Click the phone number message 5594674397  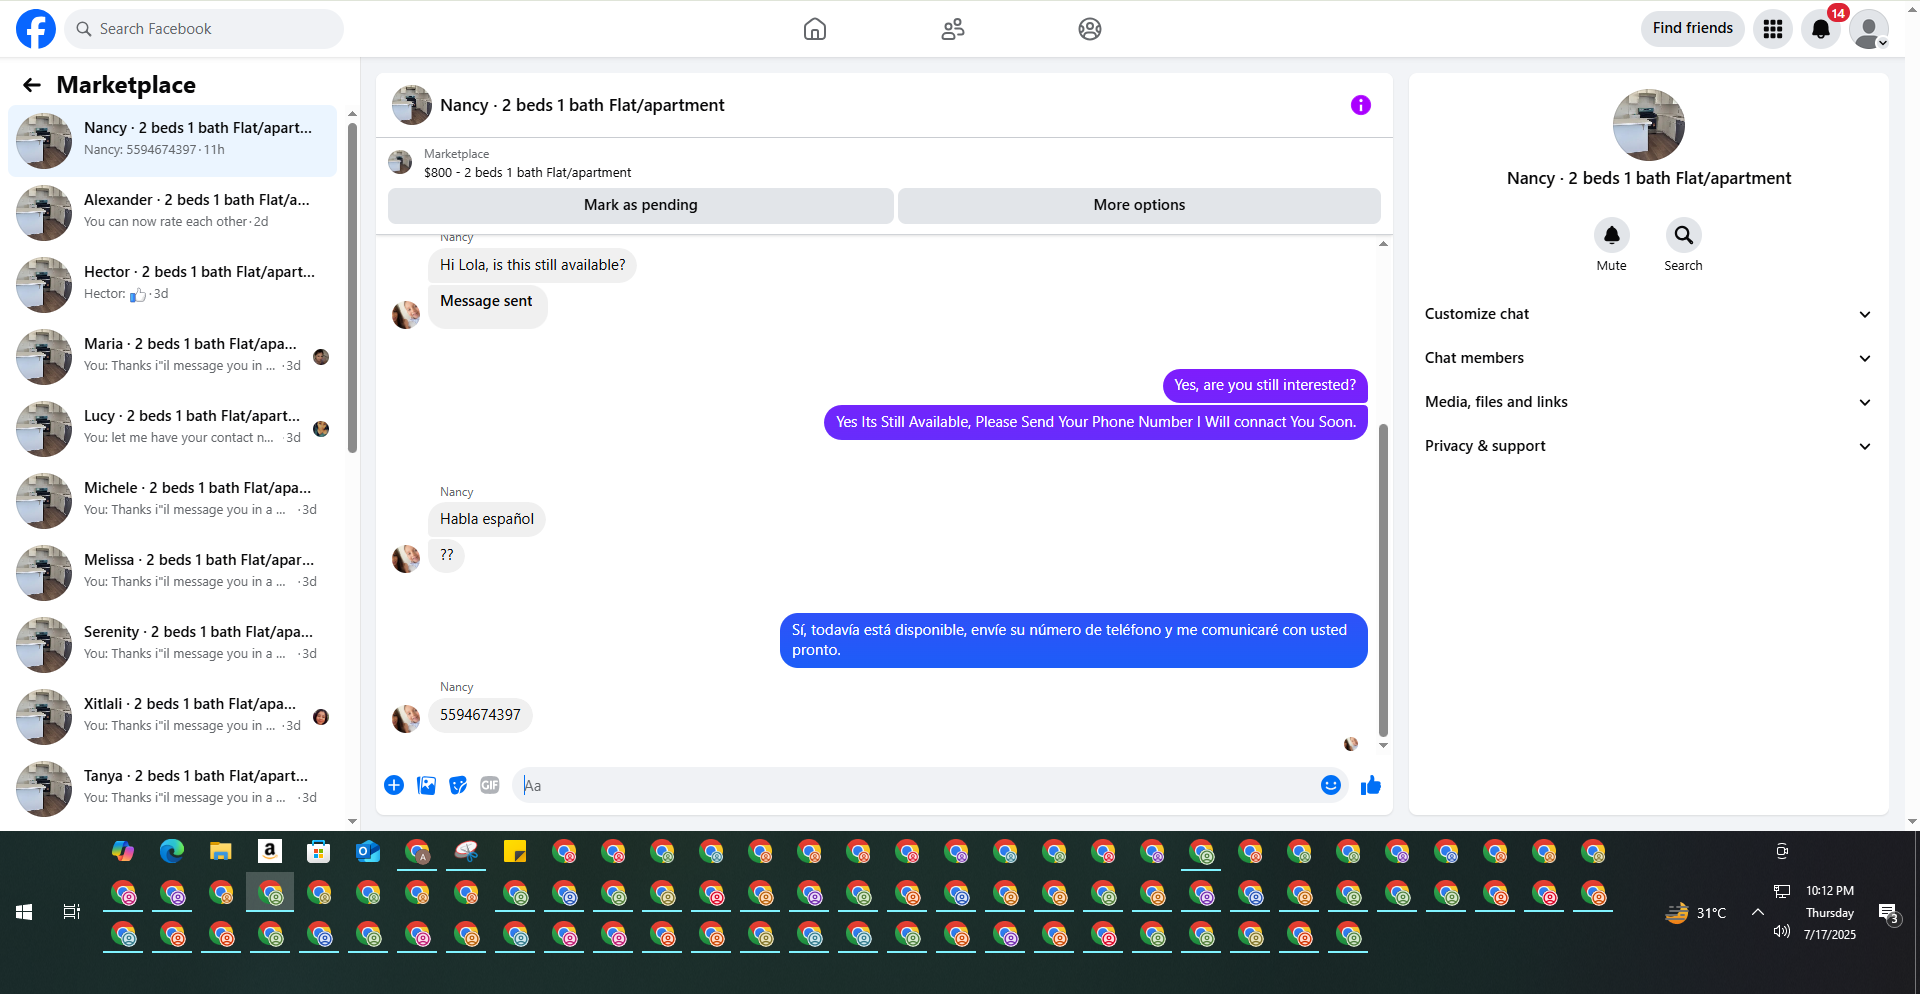[480, 715]
